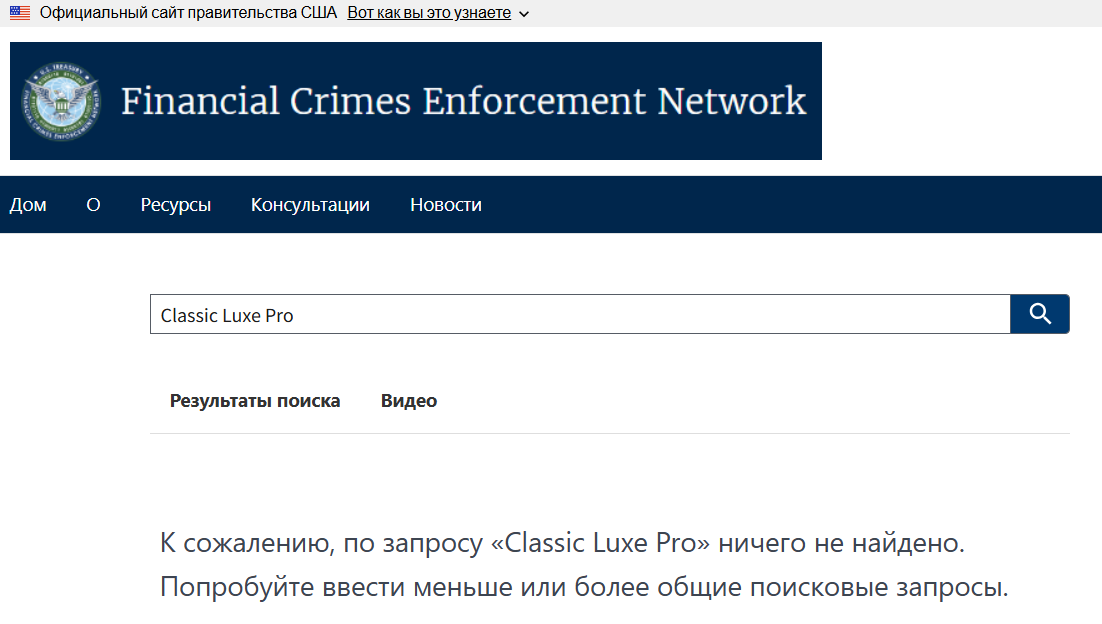
Task: Open the «Ресурсы» navigation menu
Action: pyautogui.click(x=176, y=204)
